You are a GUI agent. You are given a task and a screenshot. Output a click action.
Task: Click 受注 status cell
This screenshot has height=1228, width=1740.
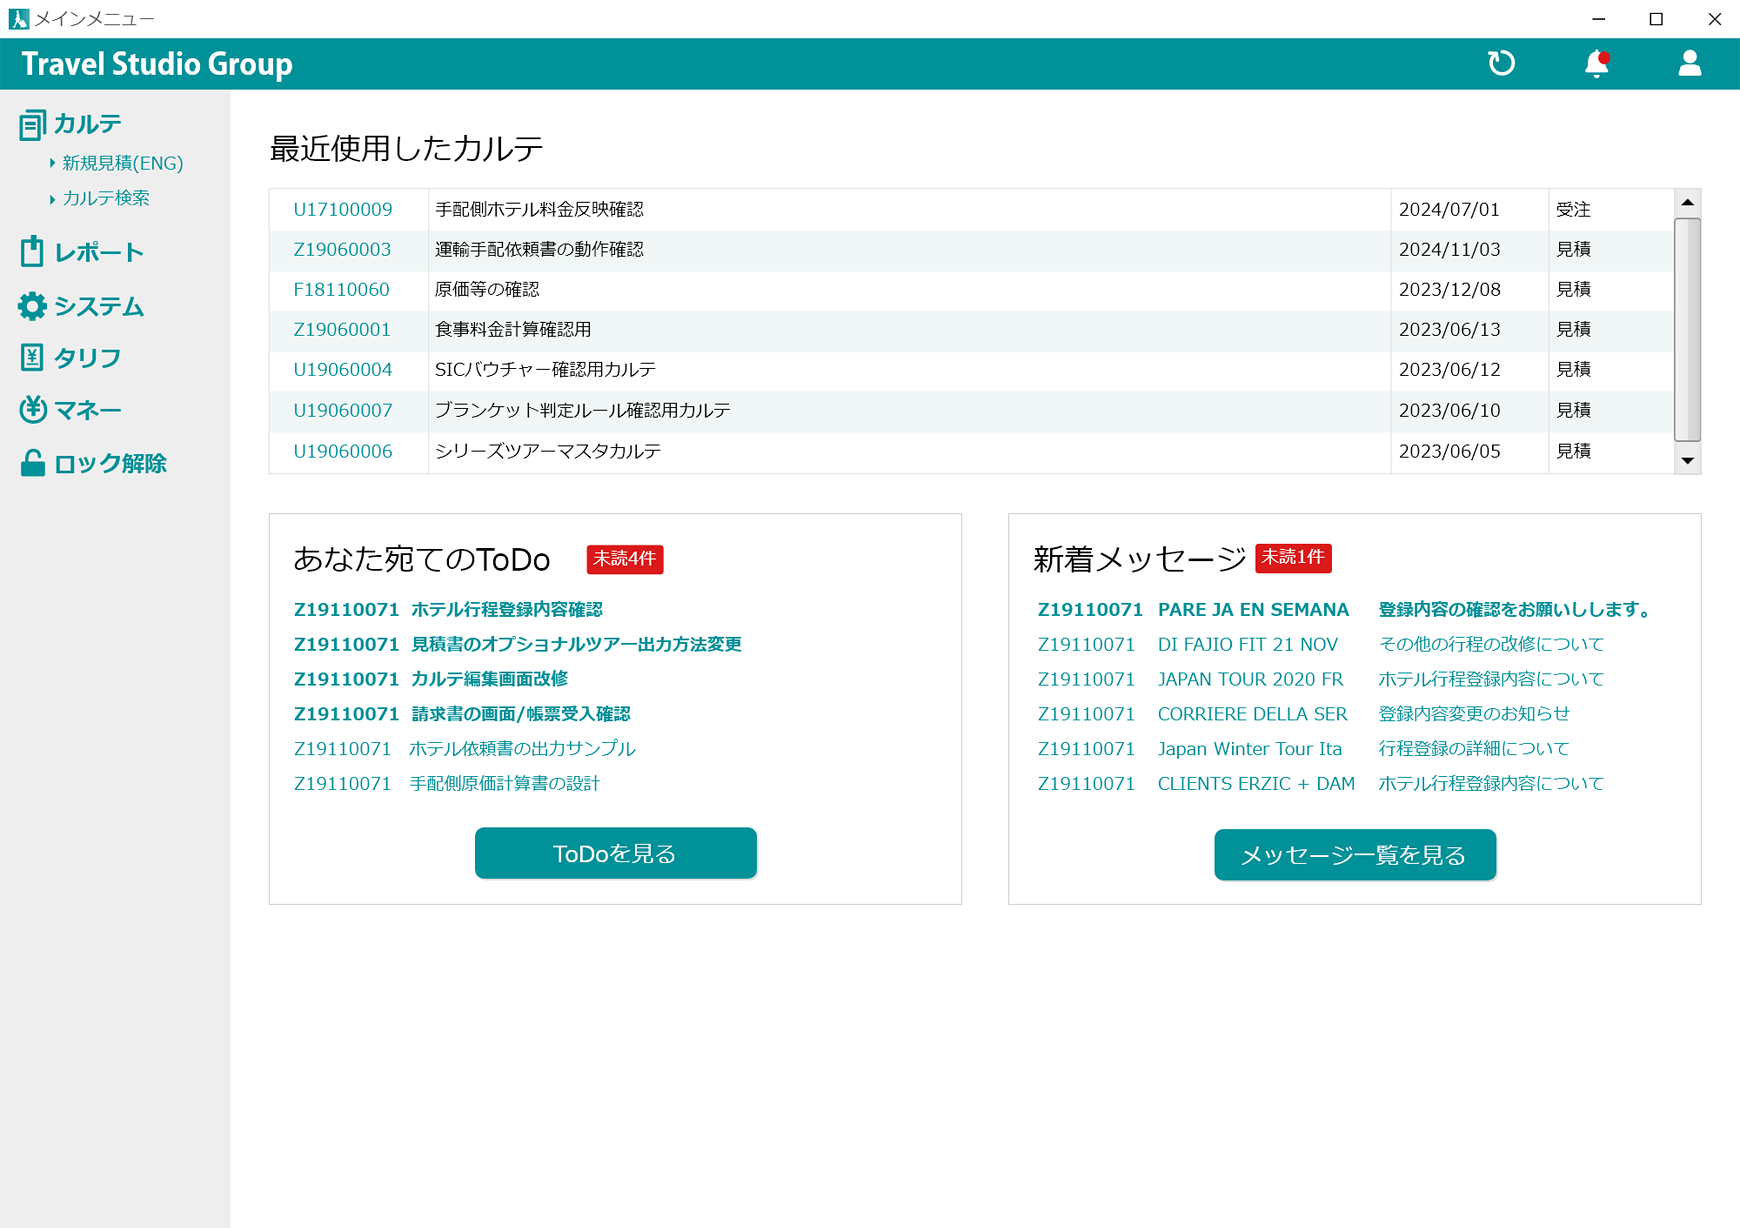click(x=1573, y=210)
